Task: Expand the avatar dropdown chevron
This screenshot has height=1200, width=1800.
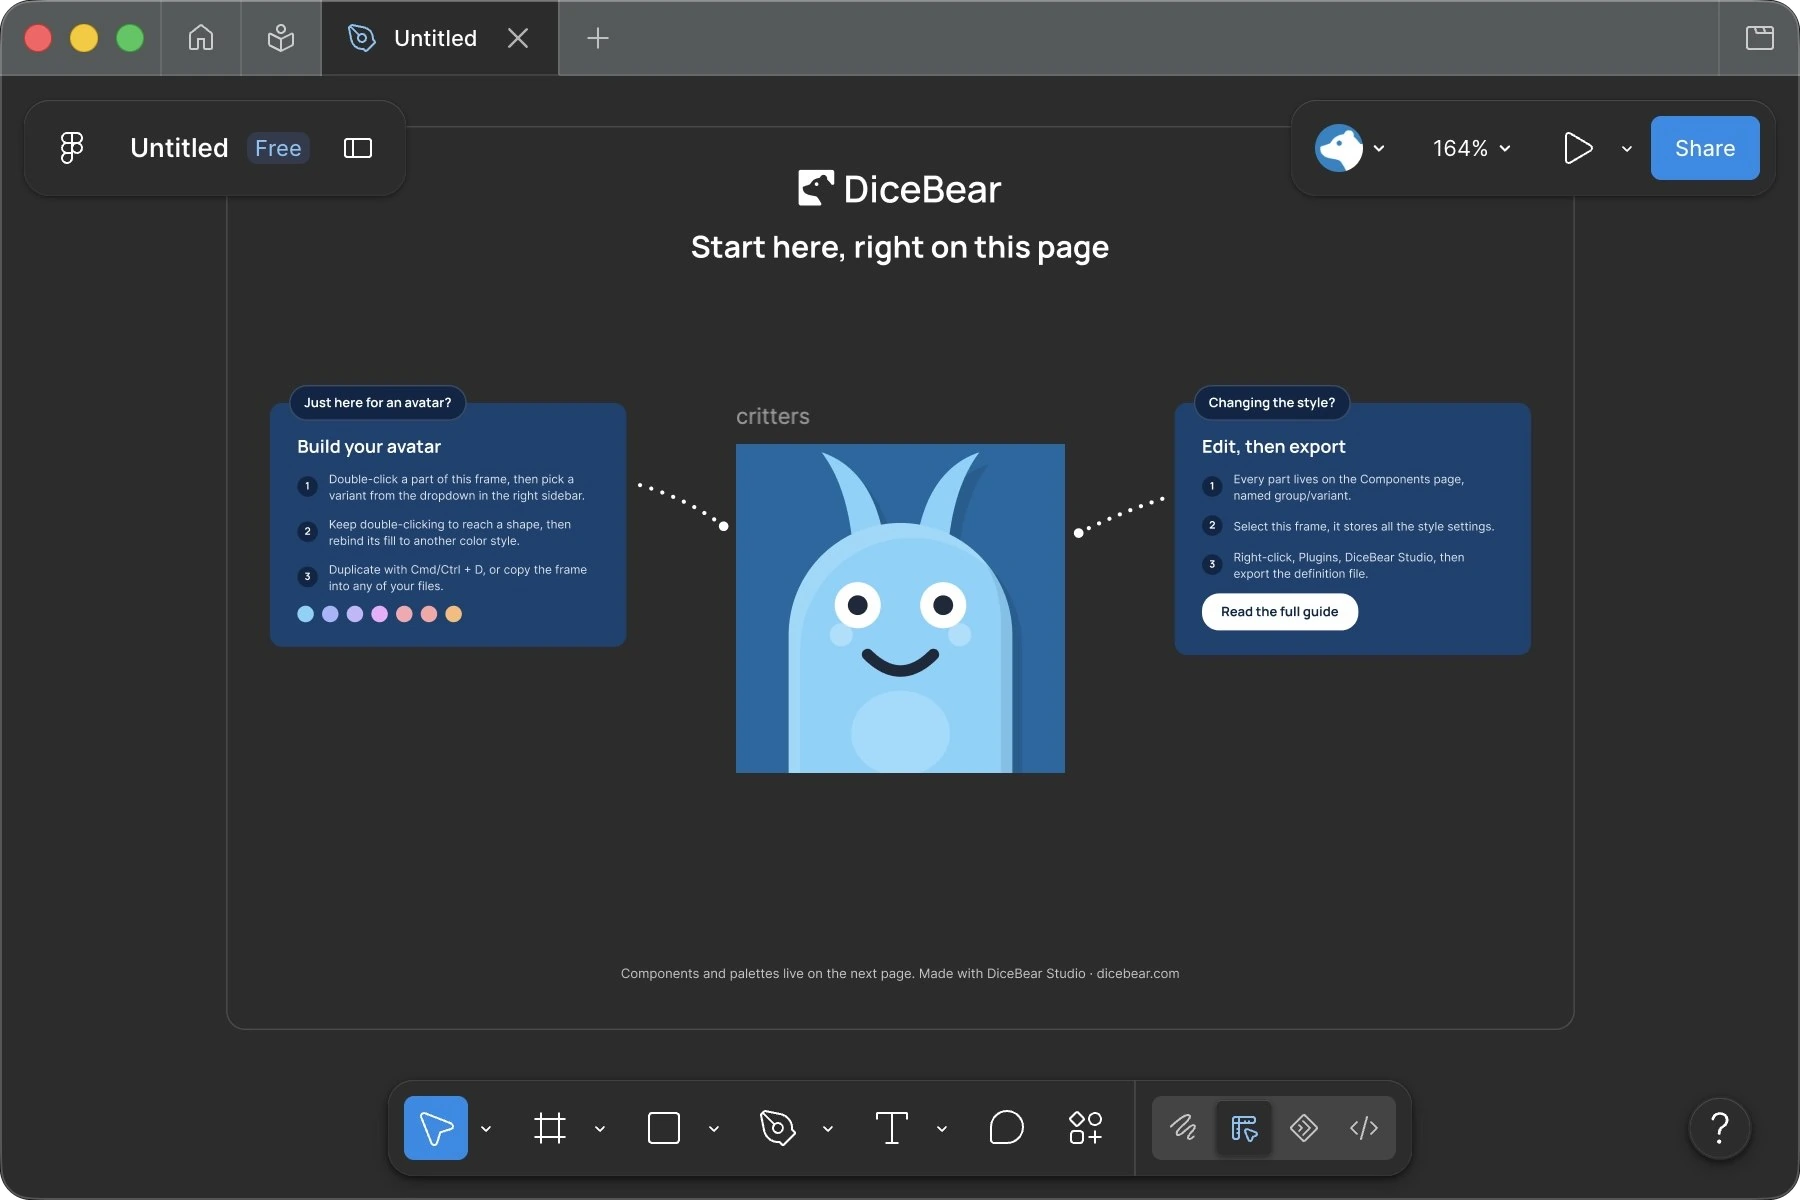Action: (1379, 148)
